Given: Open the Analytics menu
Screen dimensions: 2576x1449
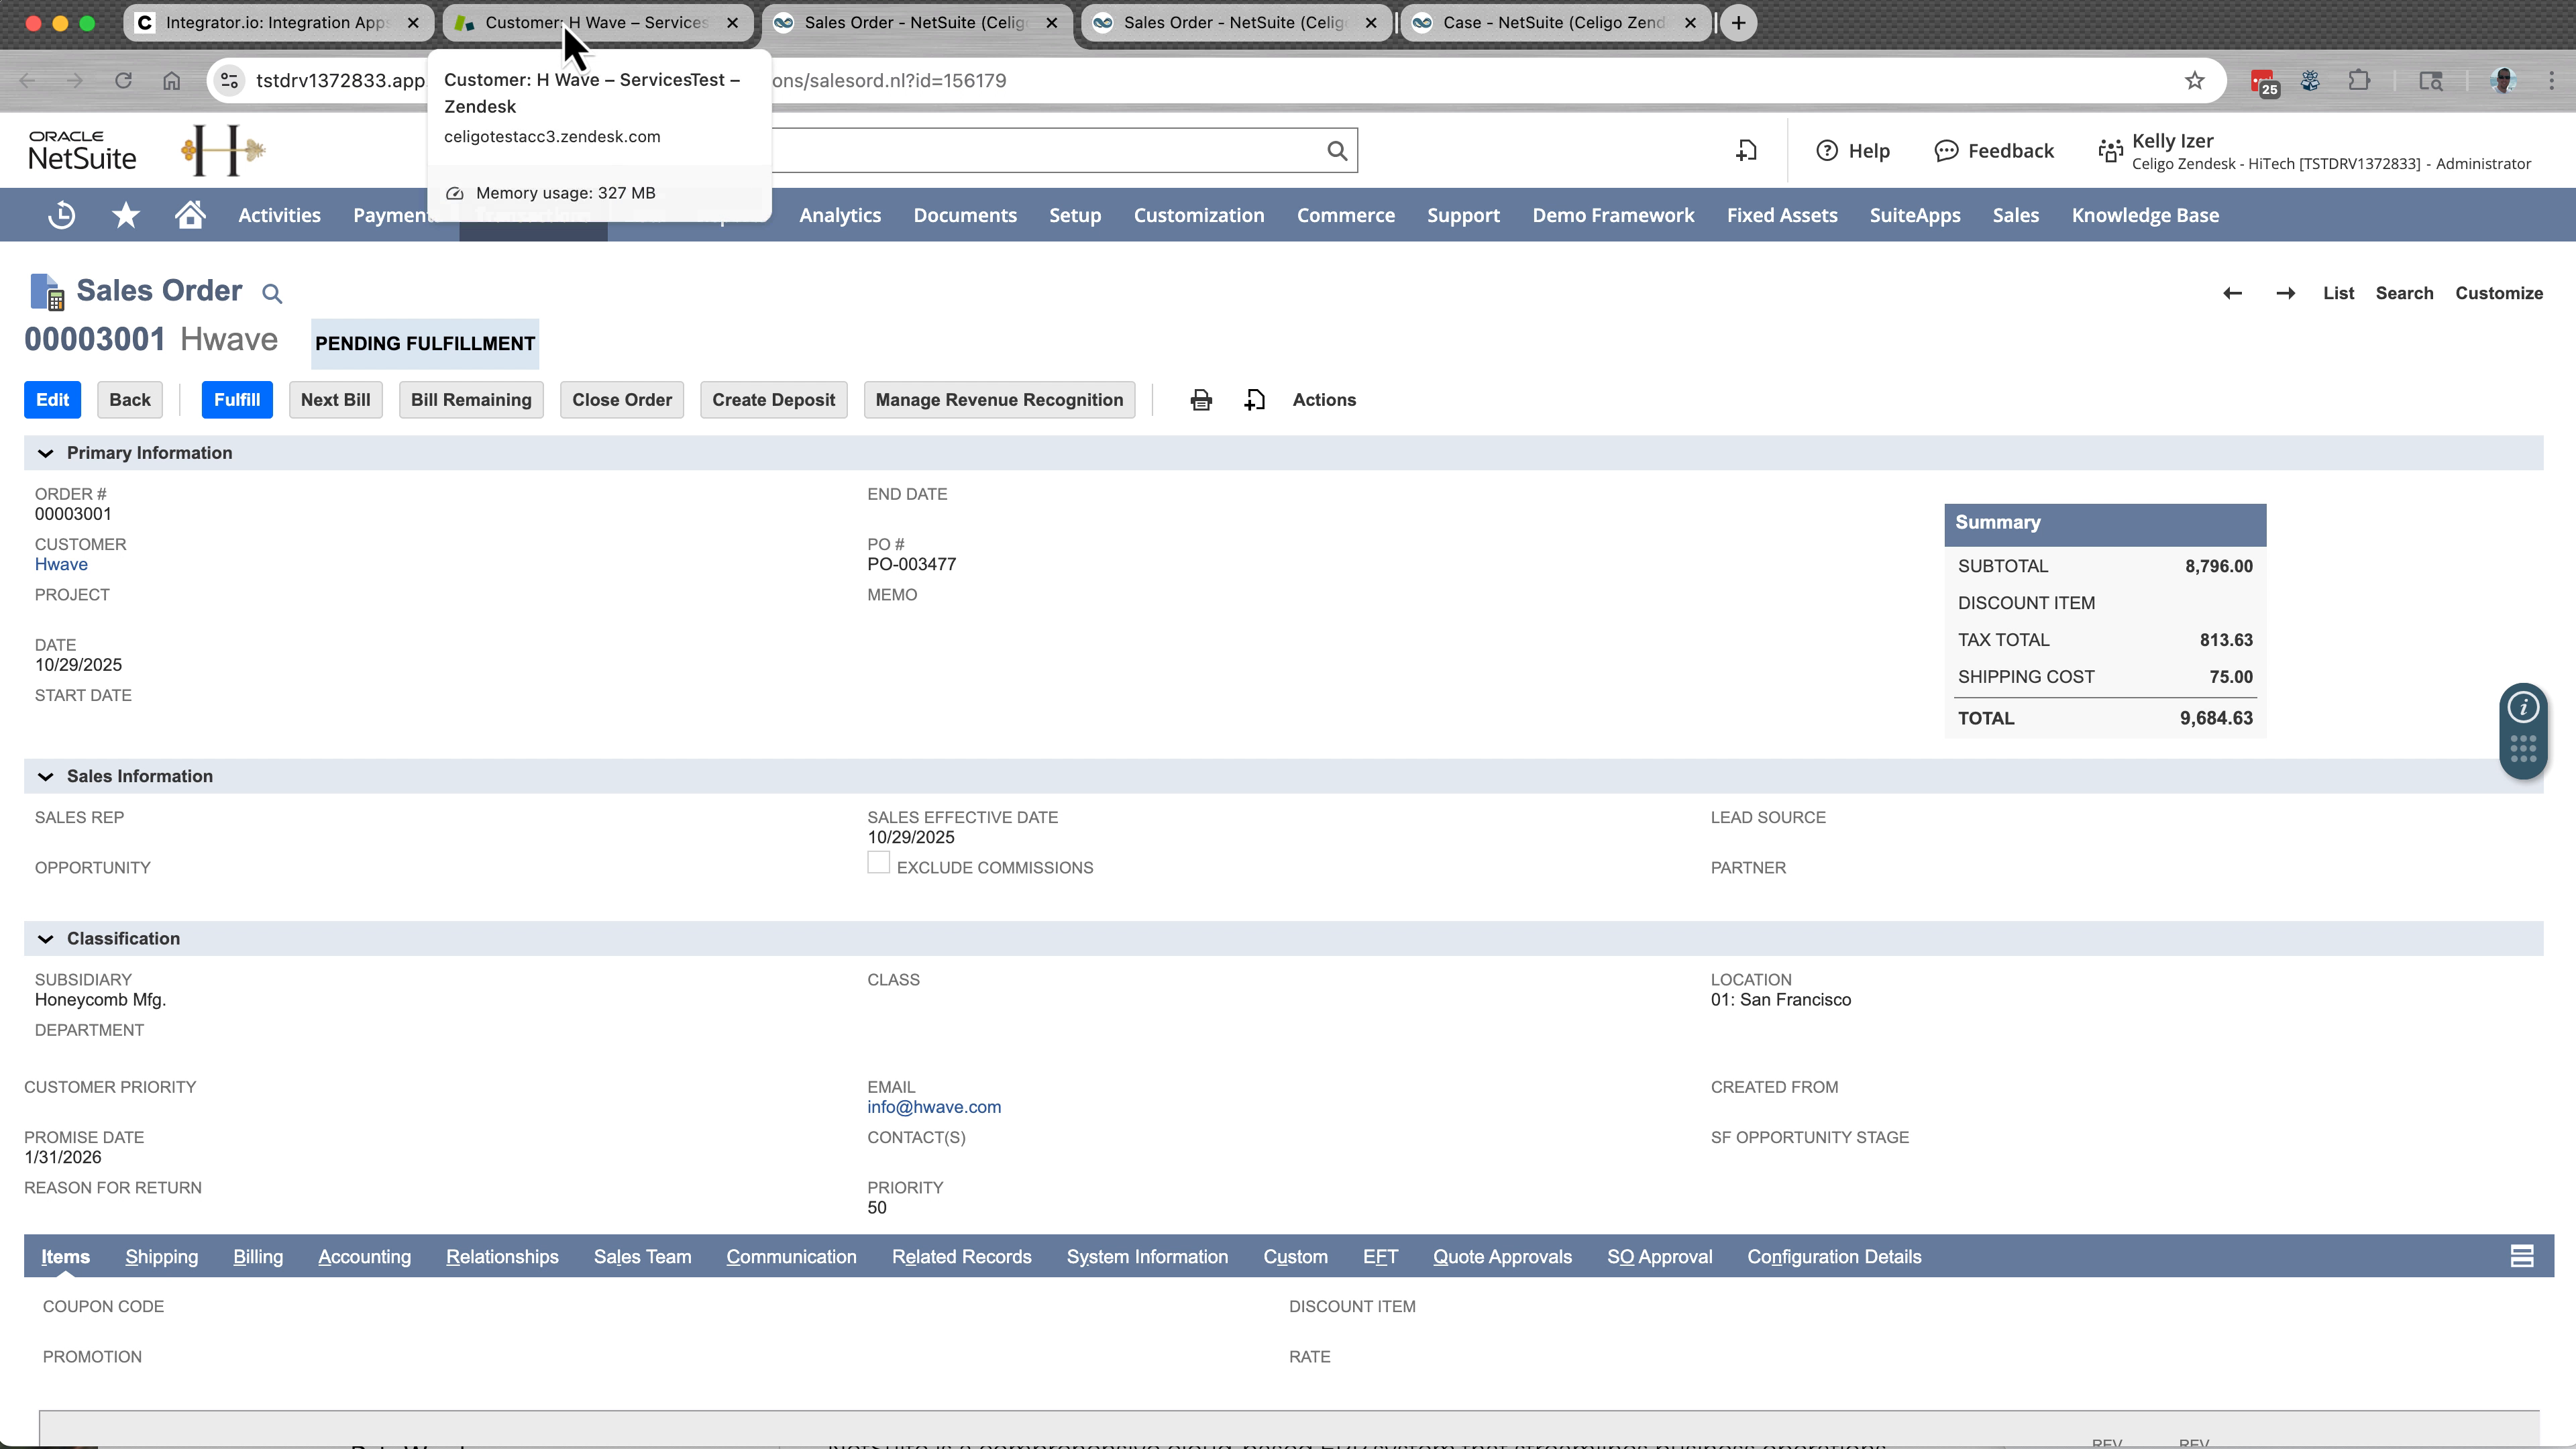Looking at the screenshot, I should pos(840,214).
